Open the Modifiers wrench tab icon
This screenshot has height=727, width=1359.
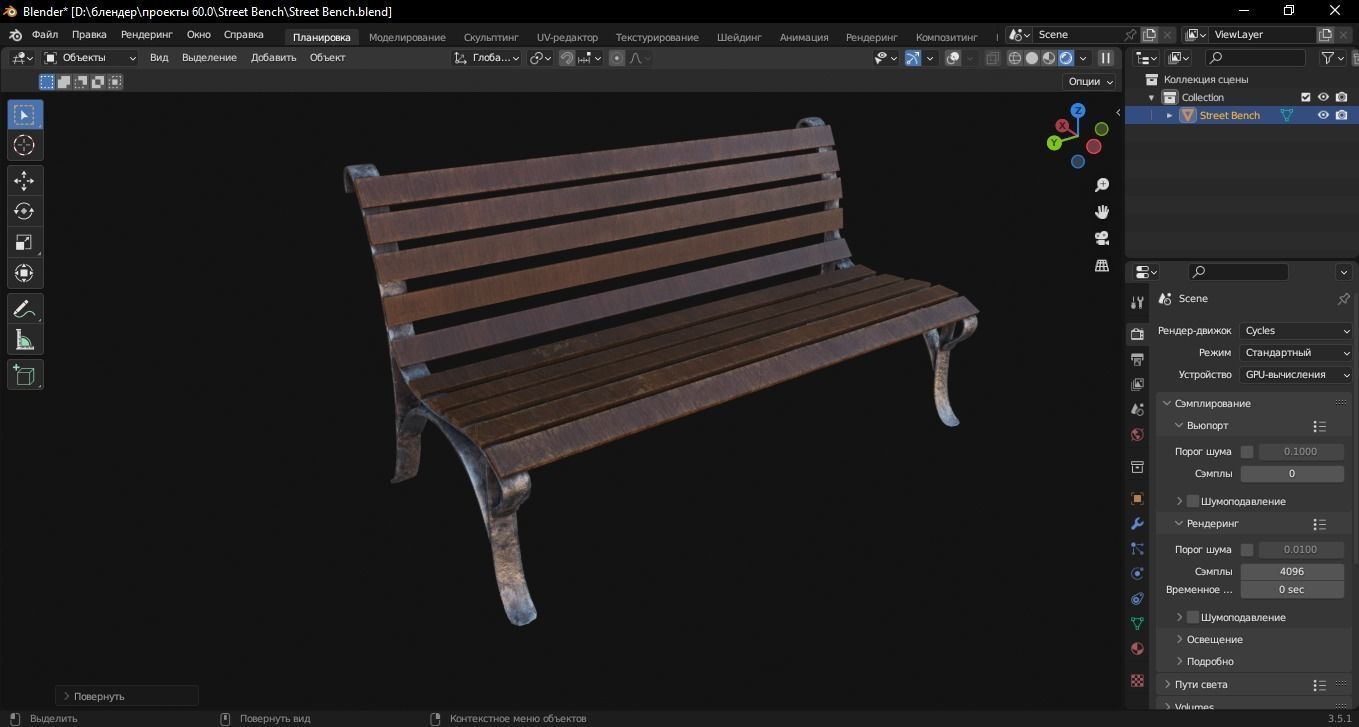(x=1137, y=523)
